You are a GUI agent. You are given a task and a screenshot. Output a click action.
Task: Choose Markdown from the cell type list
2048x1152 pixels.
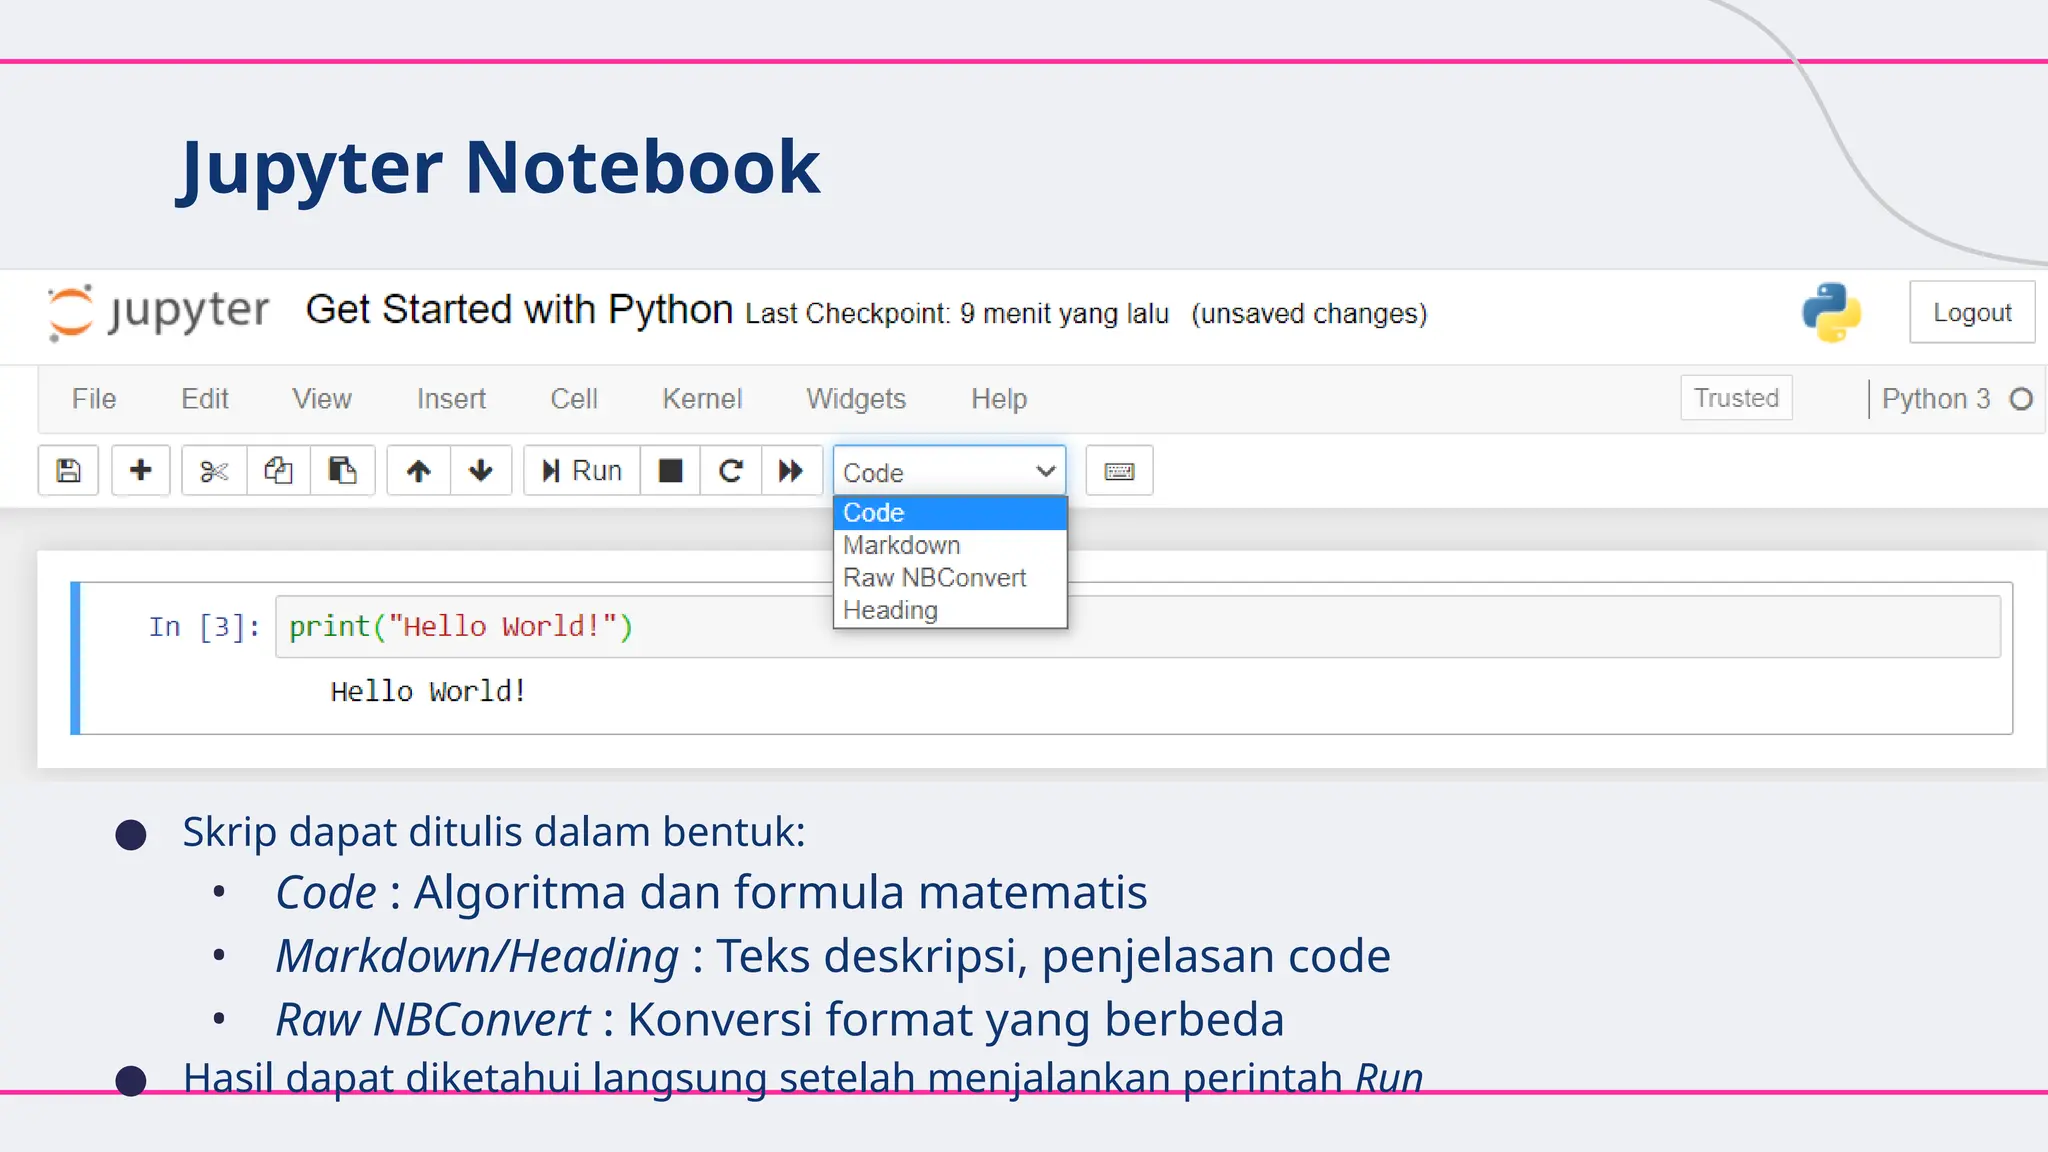tap(950, 545)
